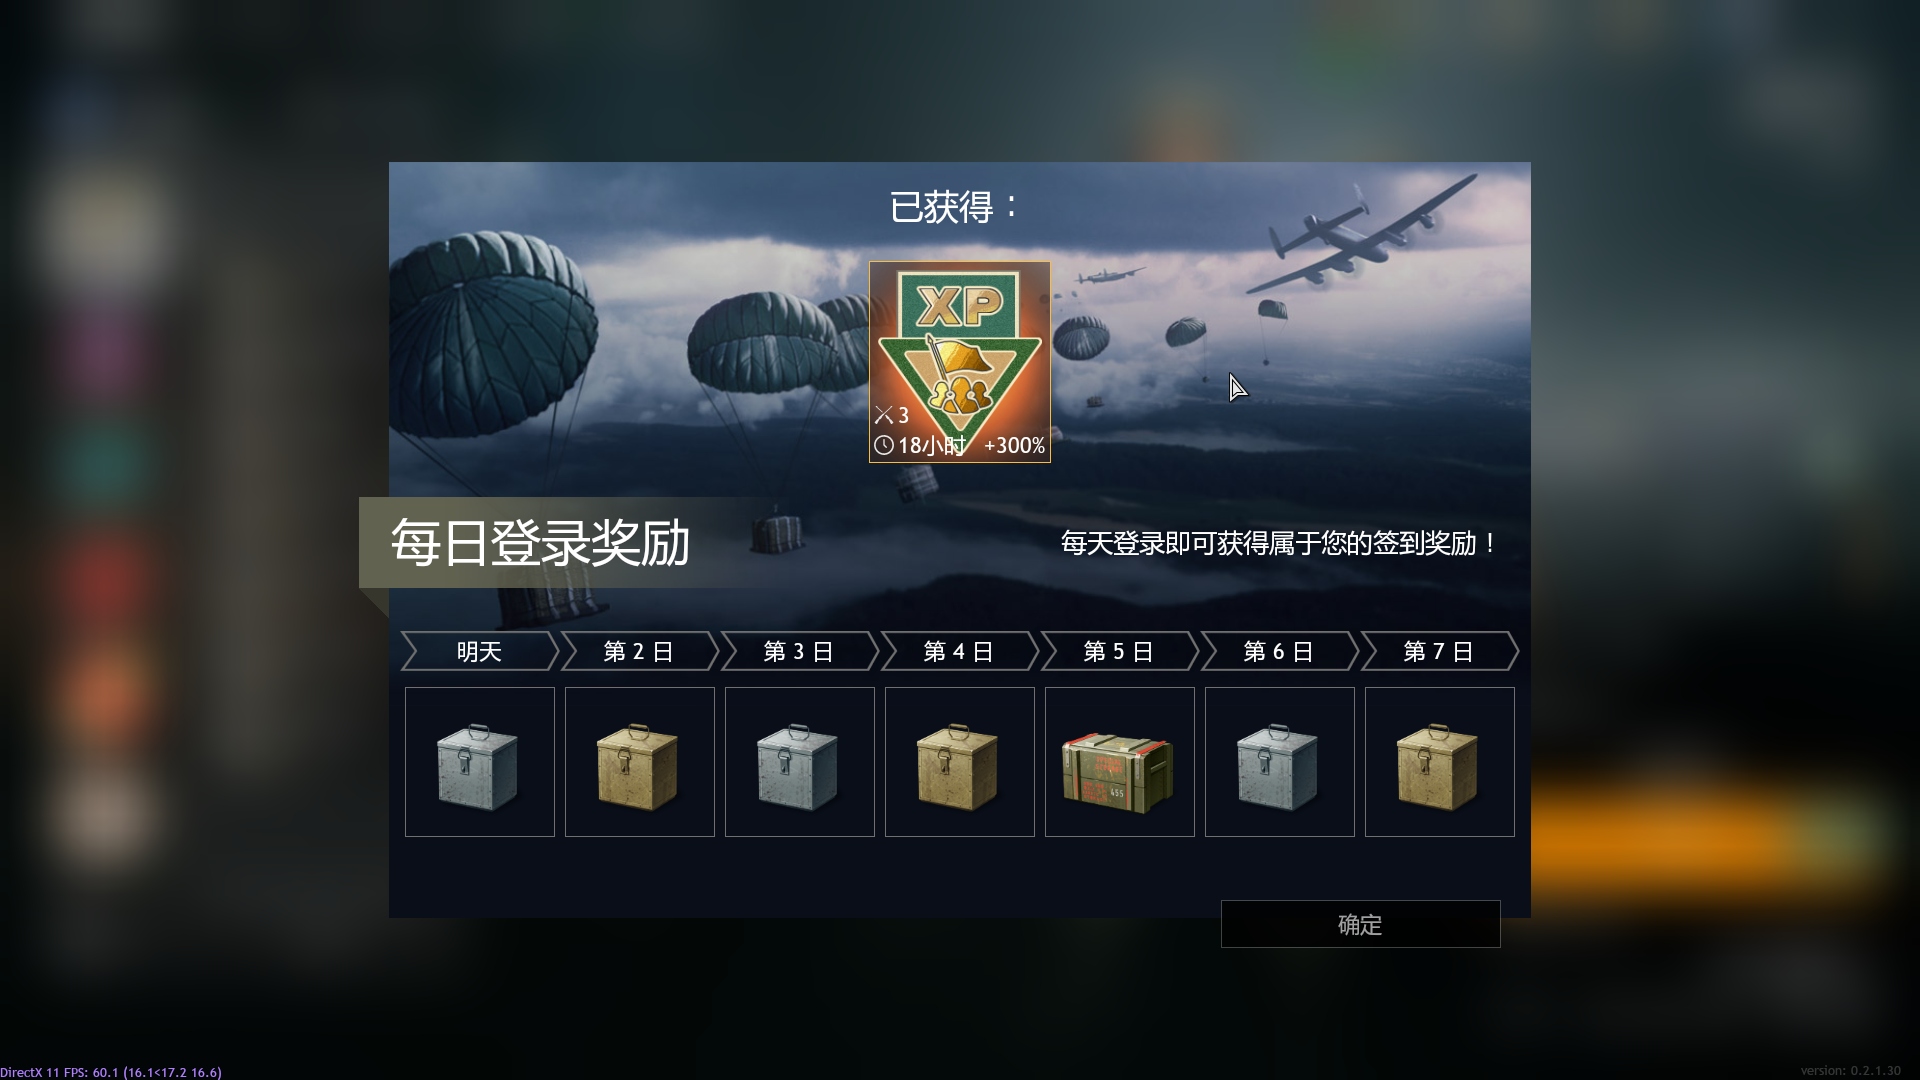
Task: Click the 第 2 日 day header
Action: pos(639,651)
